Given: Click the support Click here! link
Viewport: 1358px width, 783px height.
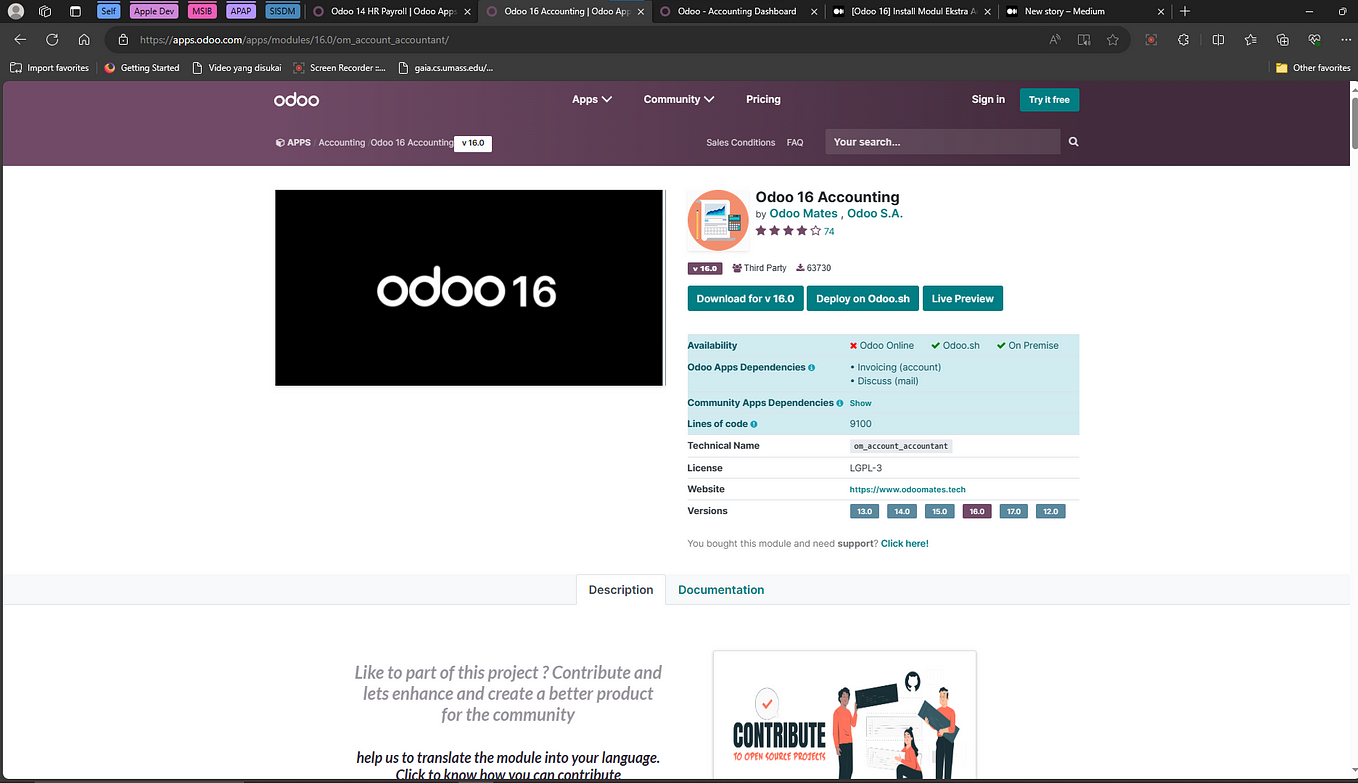Looking at the screenshot, I should tap(905, 543).
